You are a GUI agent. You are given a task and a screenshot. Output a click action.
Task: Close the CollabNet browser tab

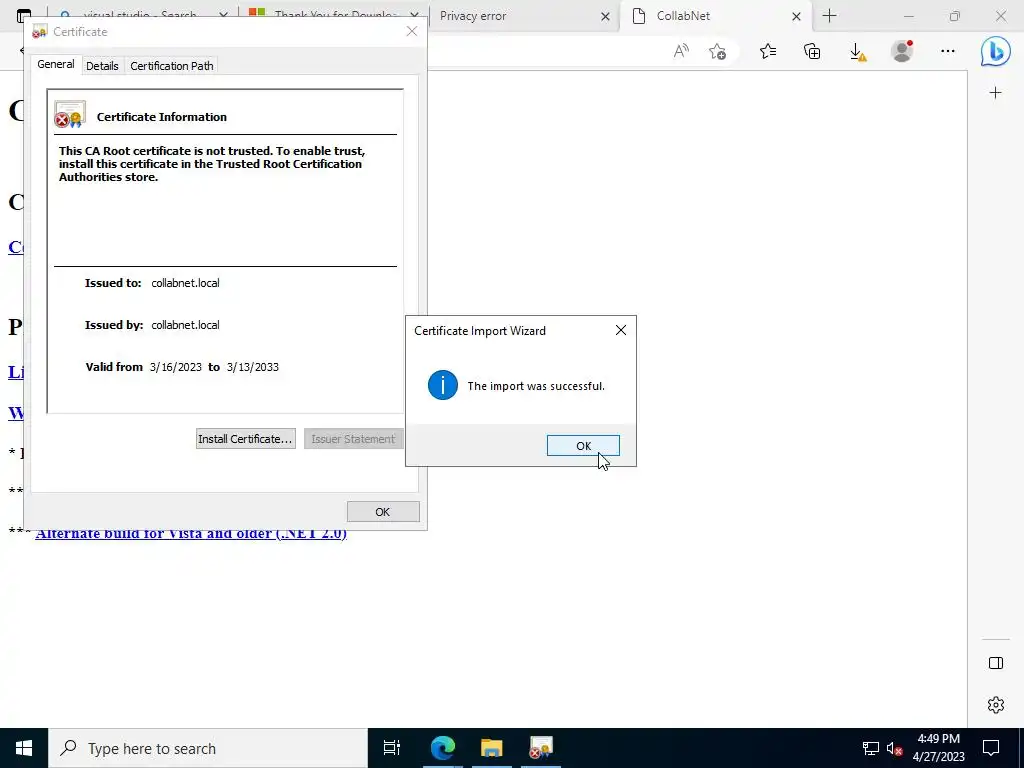pos(796,16)
